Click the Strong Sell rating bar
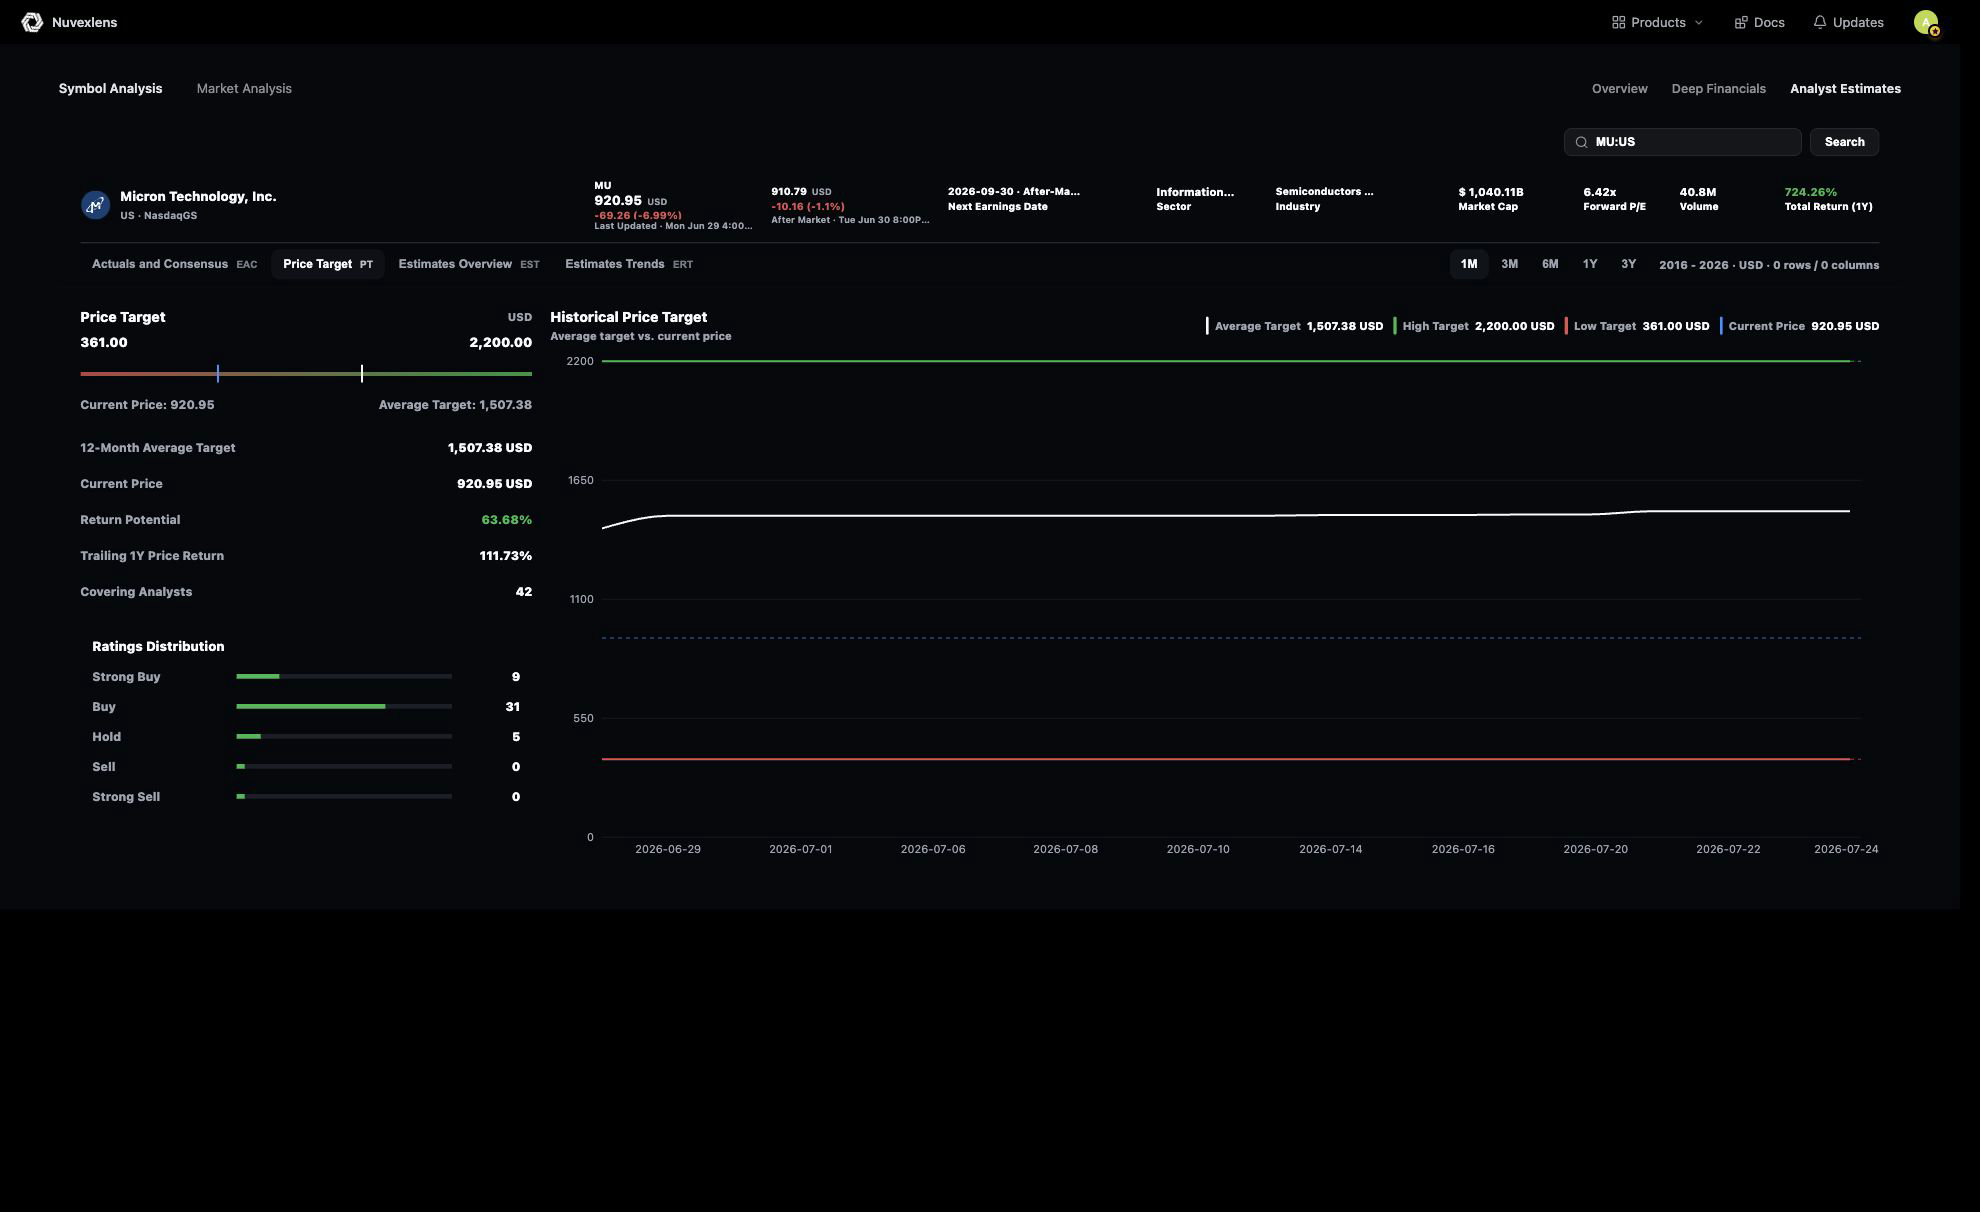The width and height of the screenshot is (1980, 1212). click(344, 797)
